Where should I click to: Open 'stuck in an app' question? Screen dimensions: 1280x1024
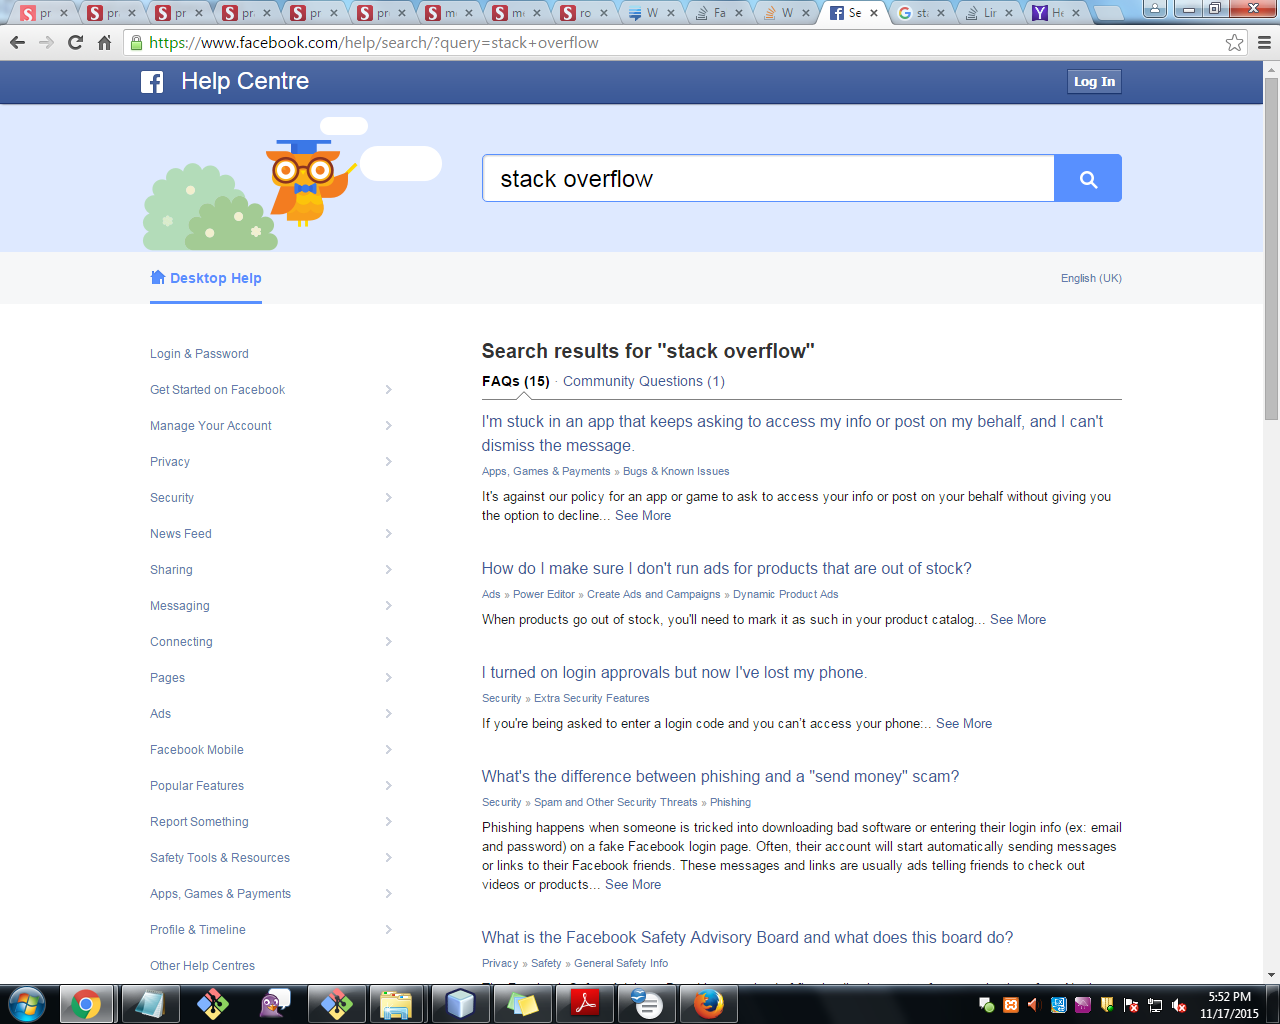[792, 433]
